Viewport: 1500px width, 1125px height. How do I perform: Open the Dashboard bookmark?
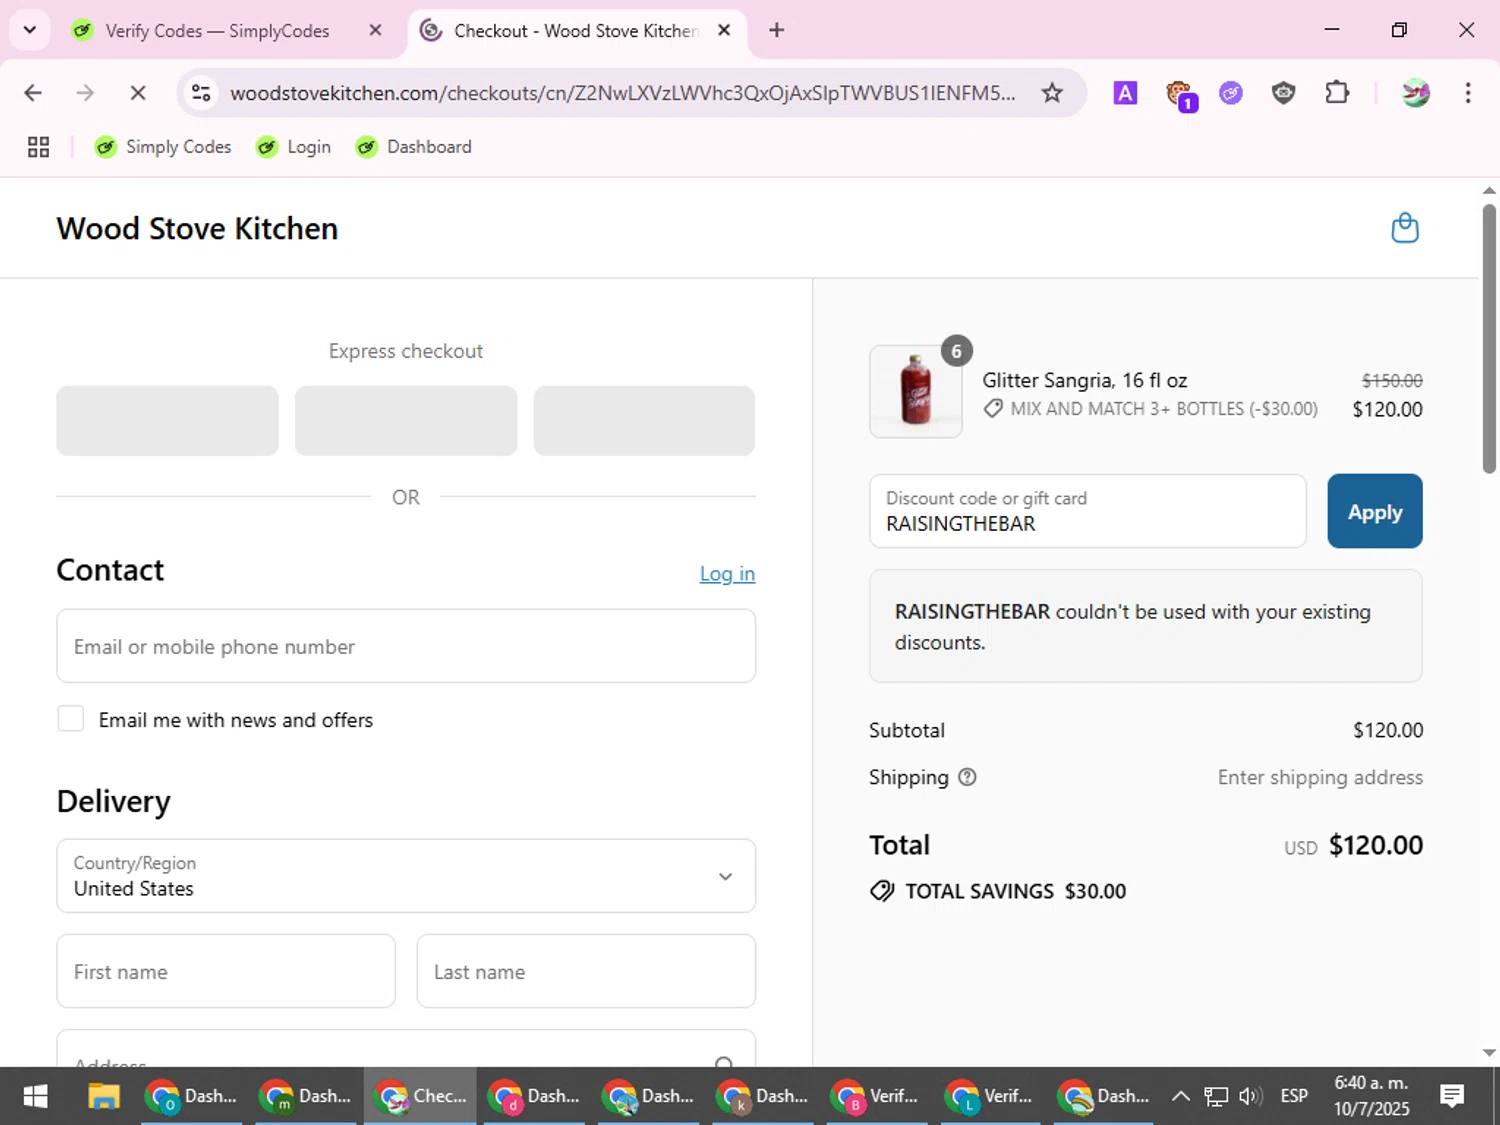414,147
